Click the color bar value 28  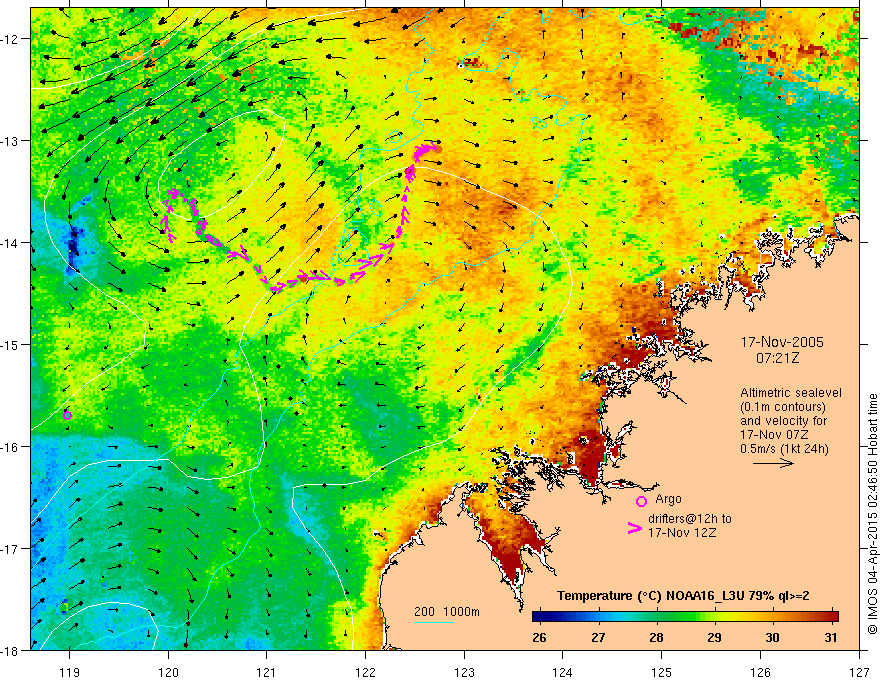pos(656,638)
